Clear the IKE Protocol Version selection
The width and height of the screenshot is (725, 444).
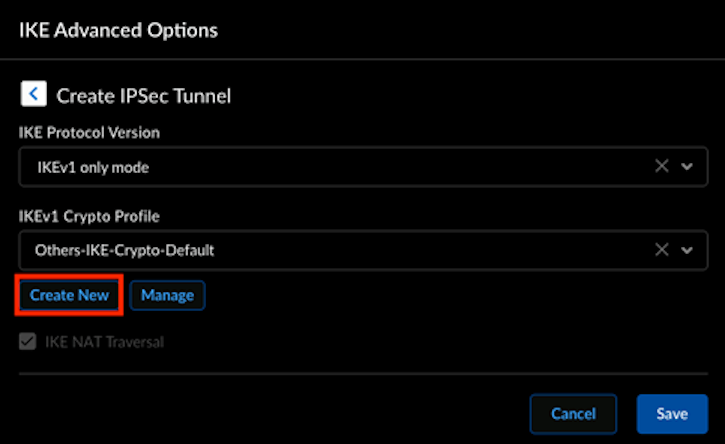(x=661, y=167)
